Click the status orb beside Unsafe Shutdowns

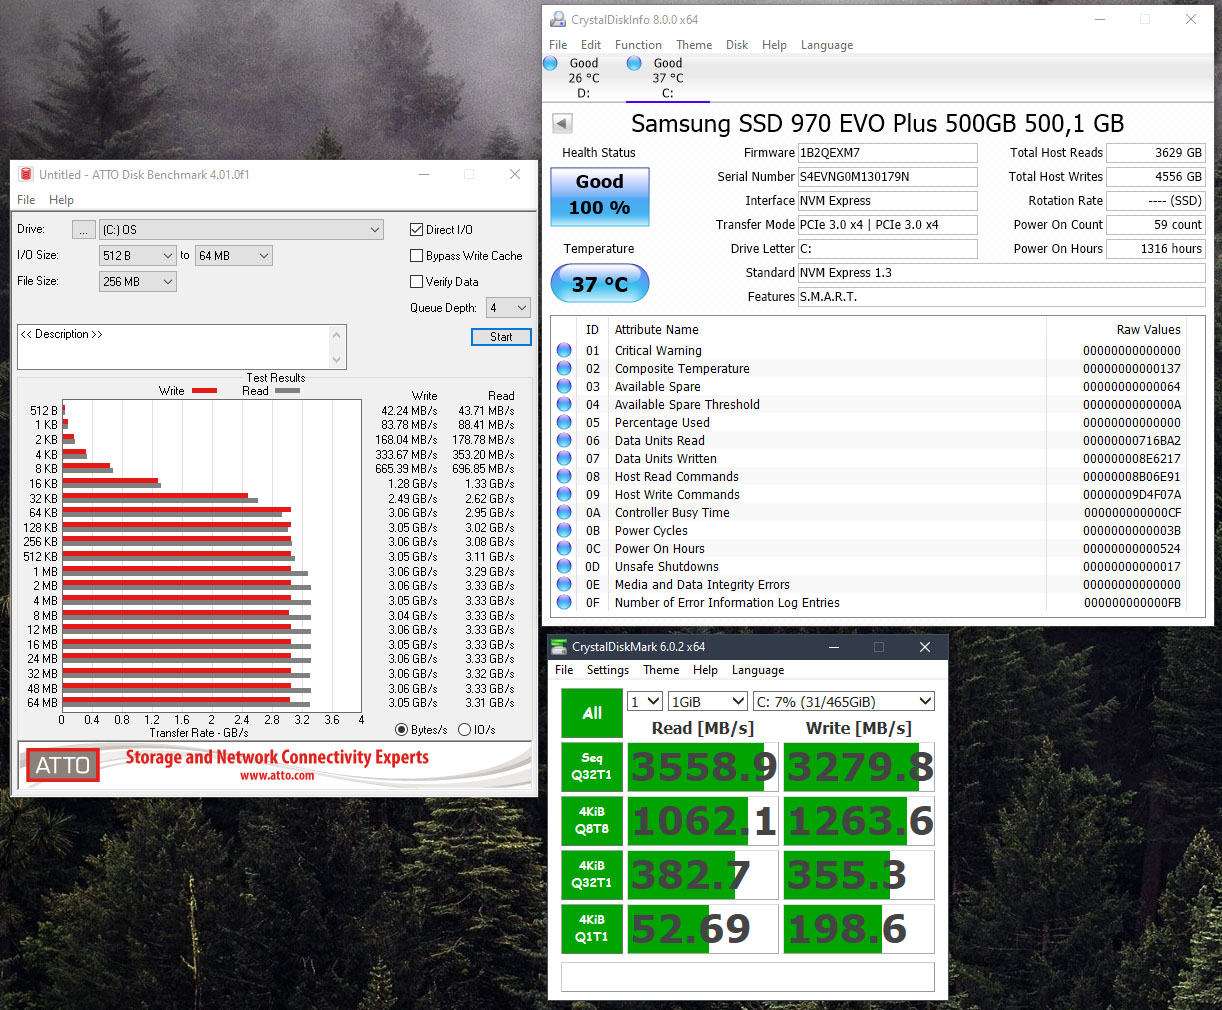click(564, 566)
